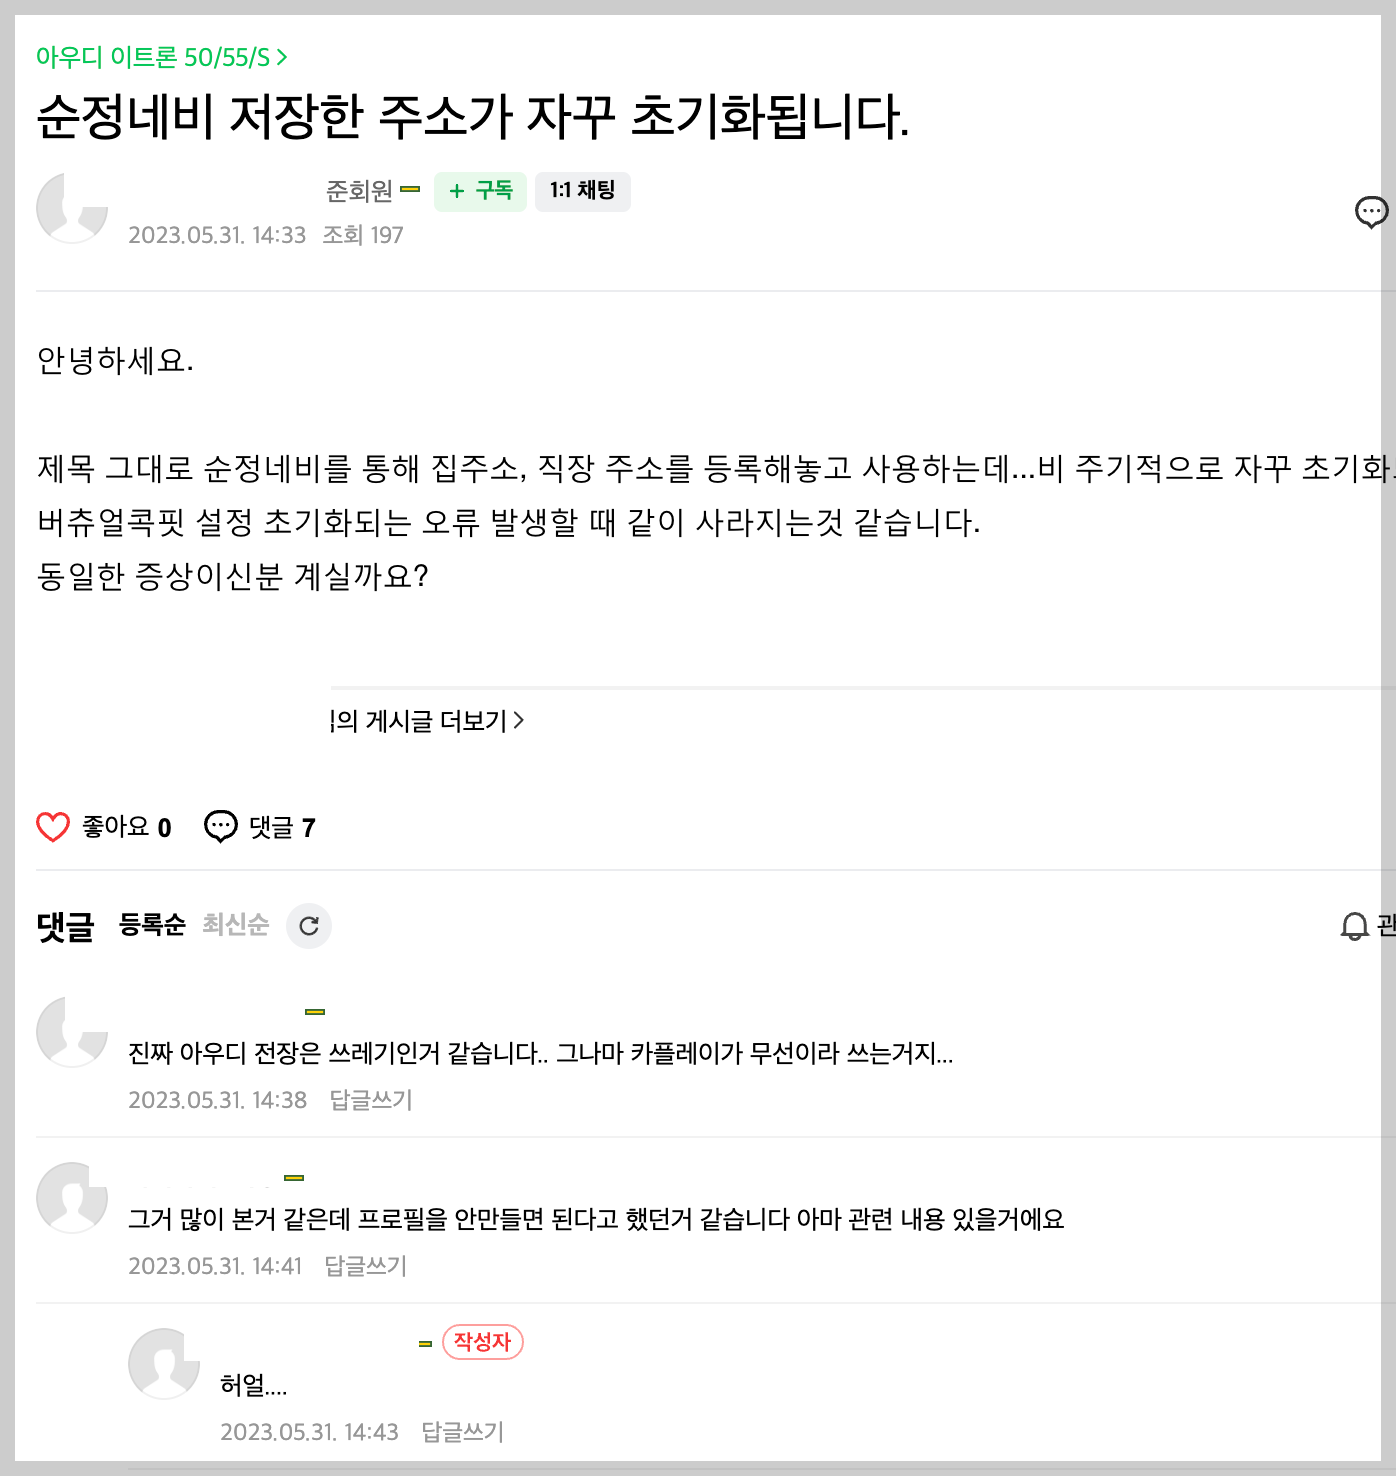Viewport: 1396px width, 1476px height.
Task: Click the notification bell icon in the comments header
Action: (1354, 926)
